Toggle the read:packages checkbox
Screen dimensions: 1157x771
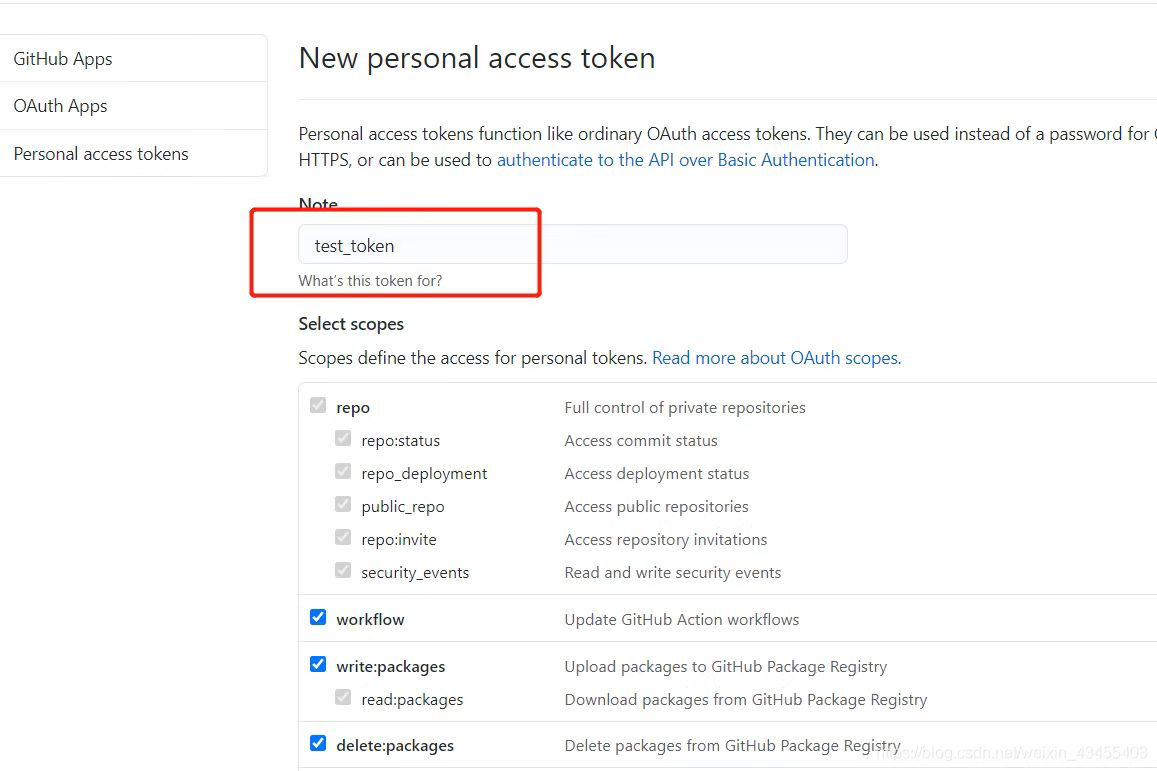tap(343, 696)
